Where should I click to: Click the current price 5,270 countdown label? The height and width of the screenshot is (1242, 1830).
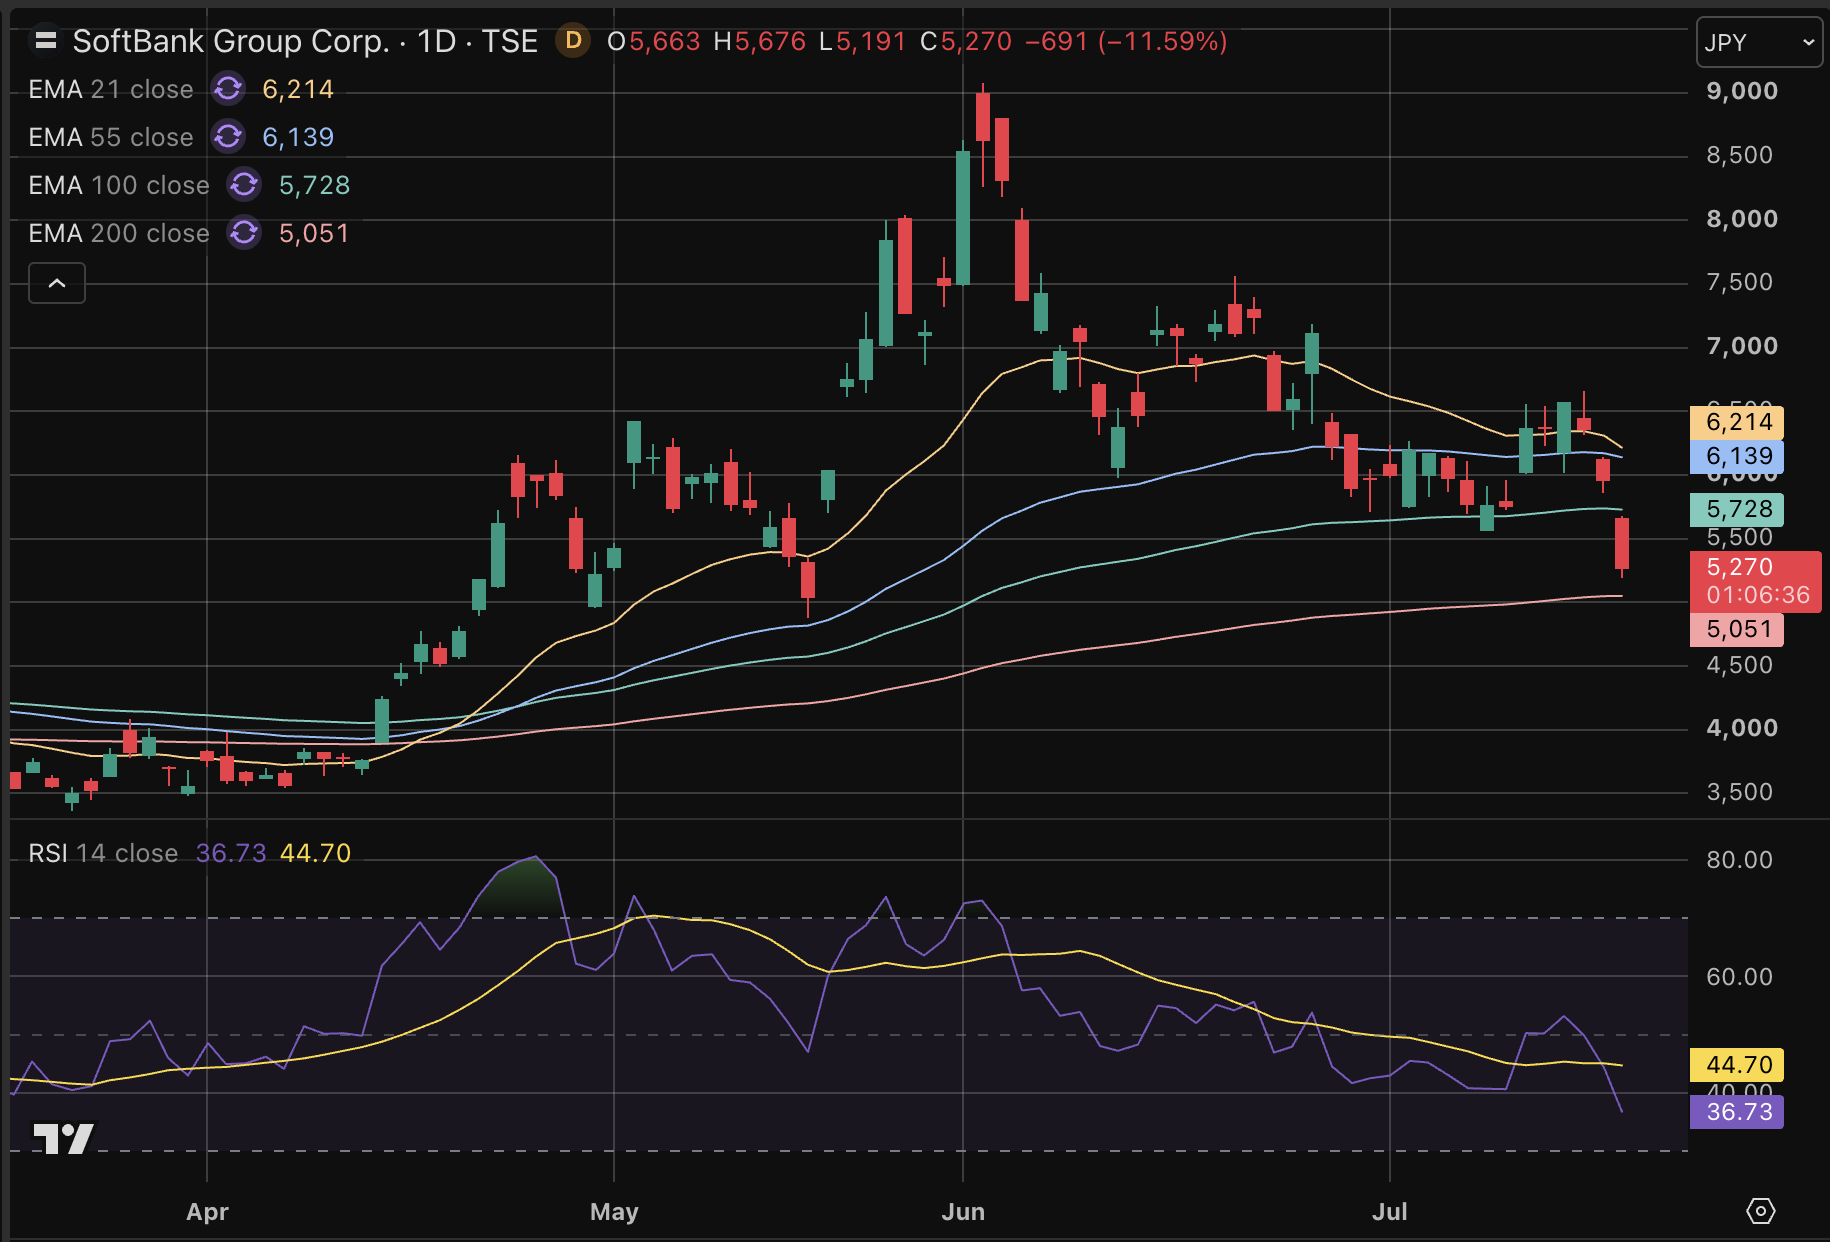(1755, 581)
